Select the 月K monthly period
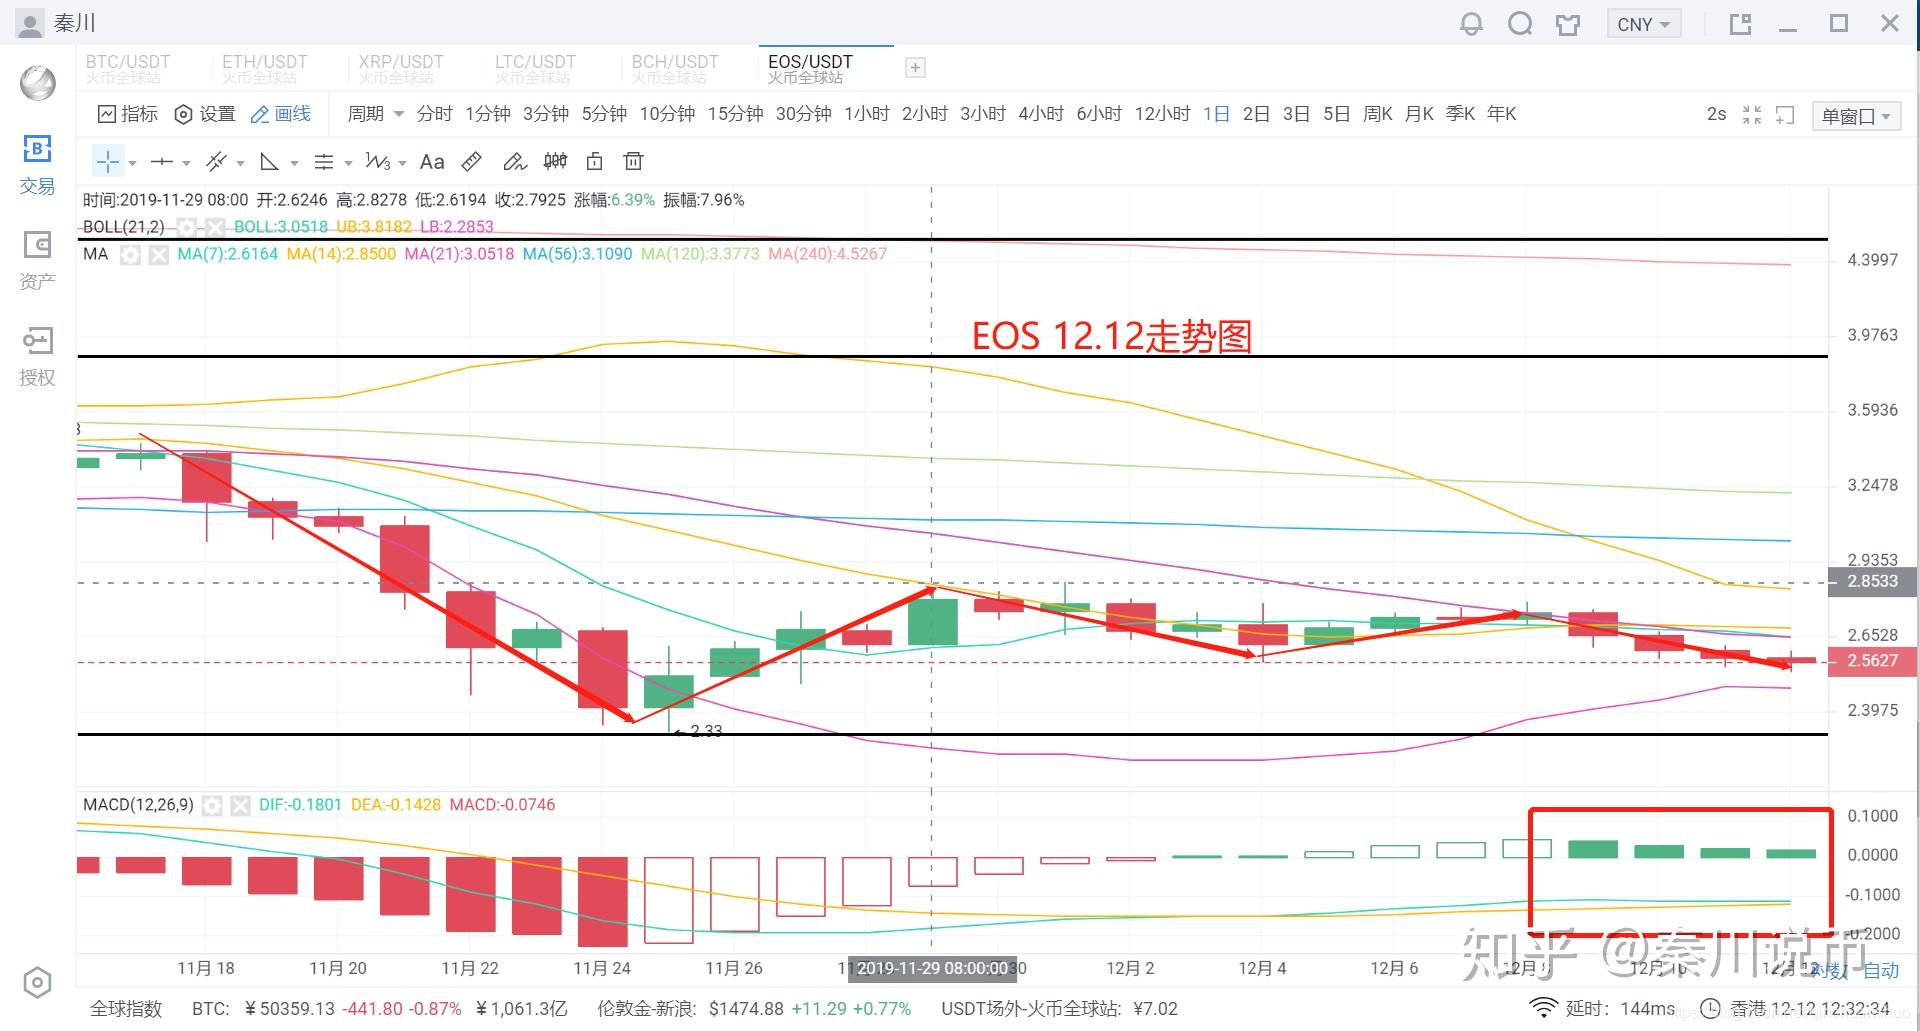1920x1031 pixels. (x=1419, y=114)
